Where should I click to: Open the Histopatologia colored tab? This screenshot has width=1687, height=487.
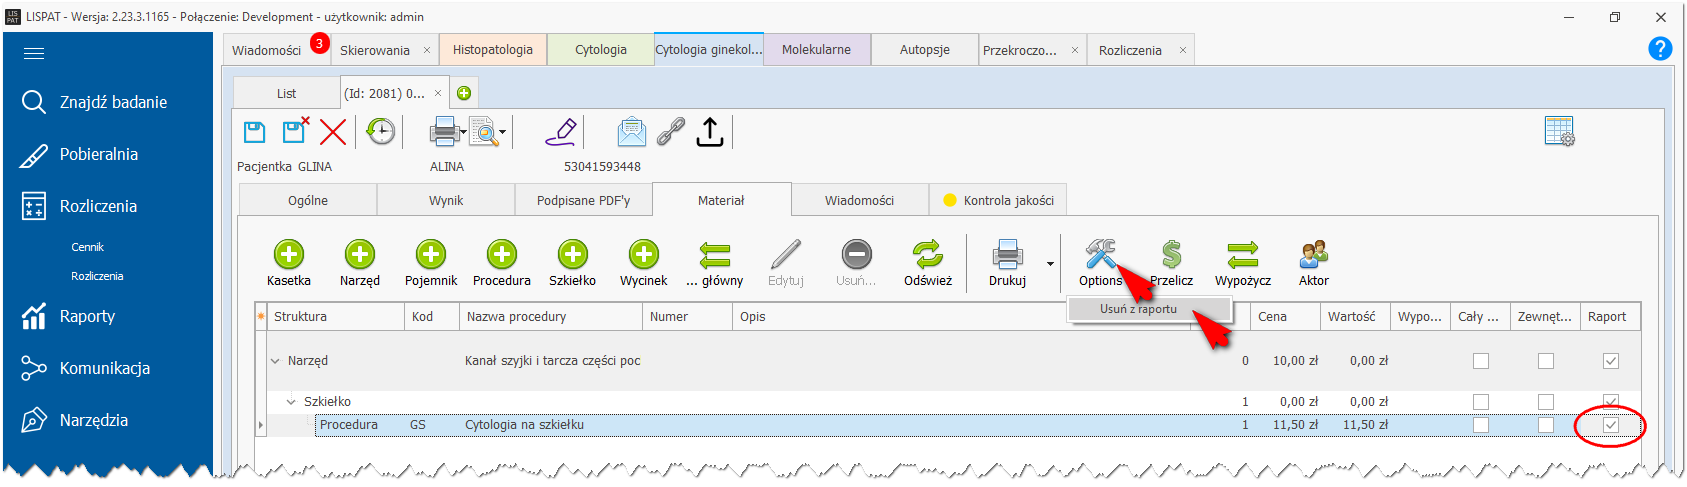pos(492,50)
